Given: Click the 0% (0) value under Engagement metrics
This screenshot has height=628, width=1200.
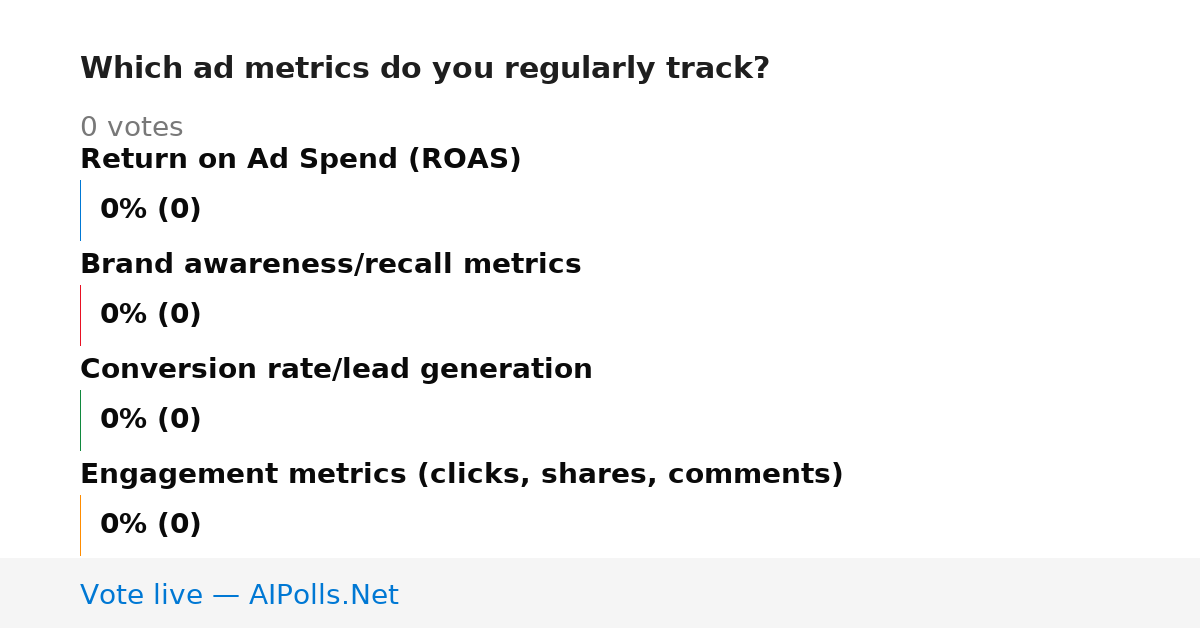Looking at the screenshot, I should click(x=150, y=524).
